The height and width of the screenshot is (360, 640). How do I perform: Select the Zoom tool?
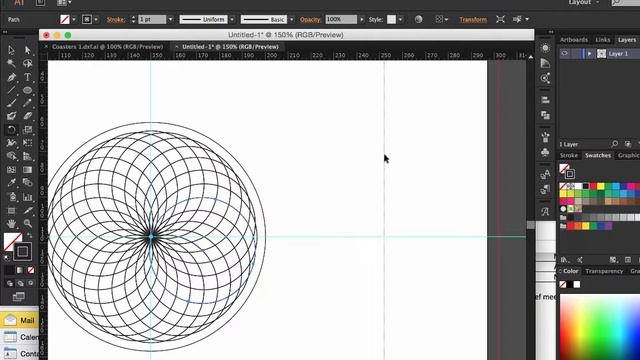[27, 223]
